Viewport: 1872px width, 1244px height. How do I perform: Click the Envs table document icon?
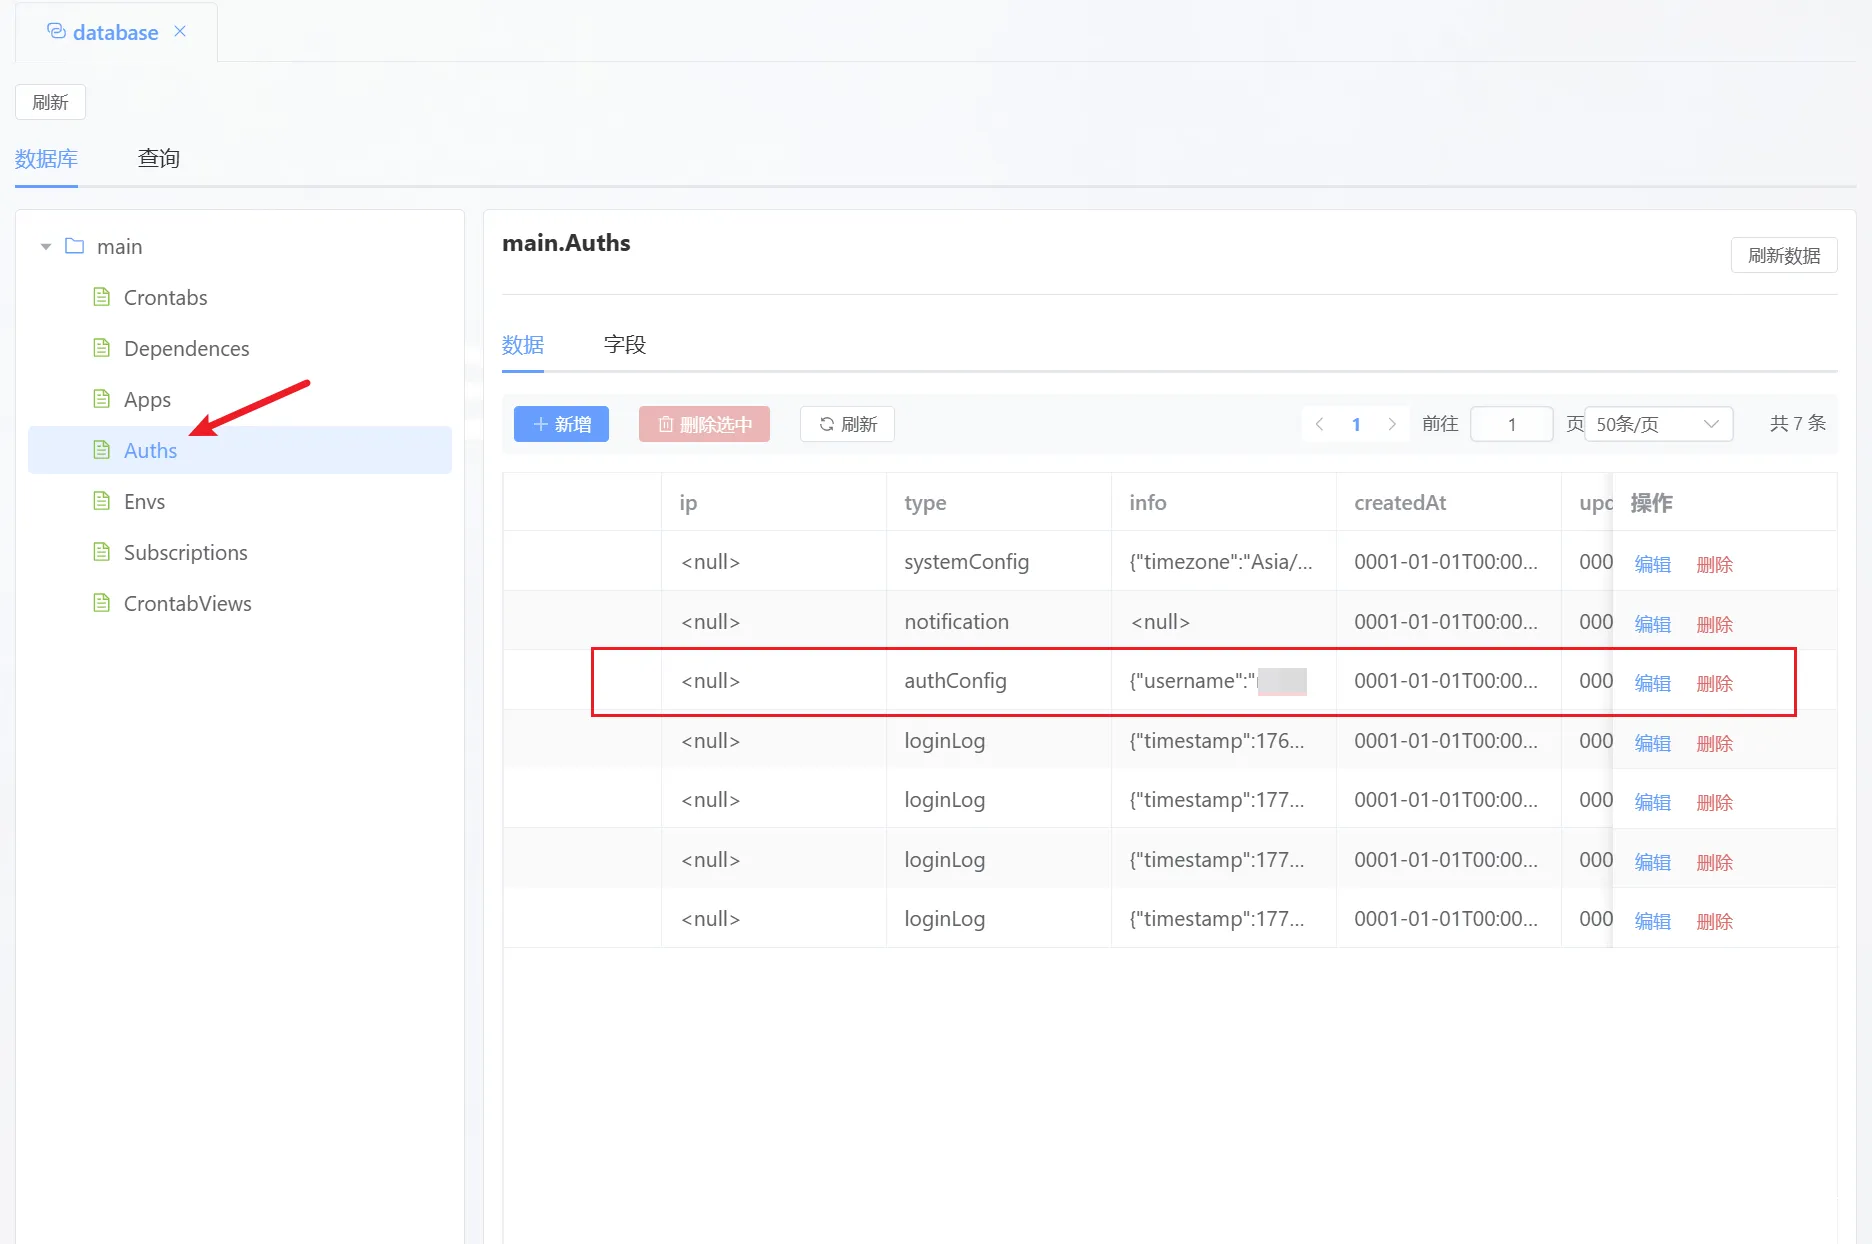101,501
